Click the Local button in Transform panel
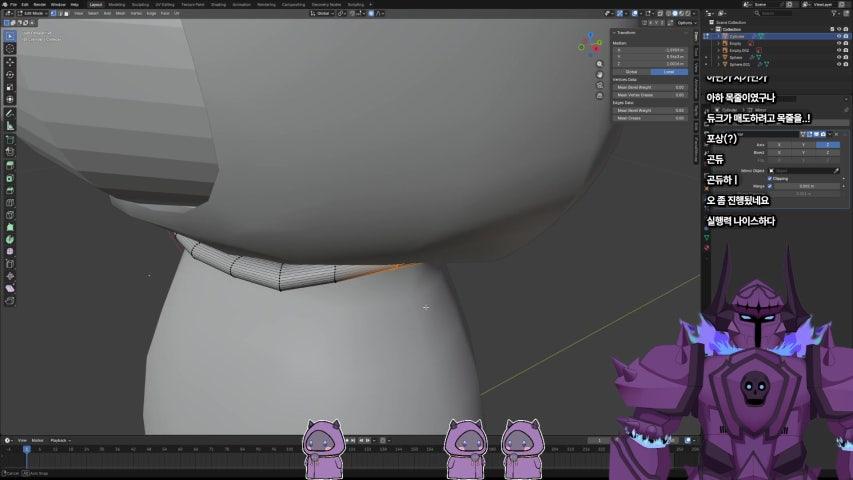The height and width of the screenshot is (480, 853). 669,72
